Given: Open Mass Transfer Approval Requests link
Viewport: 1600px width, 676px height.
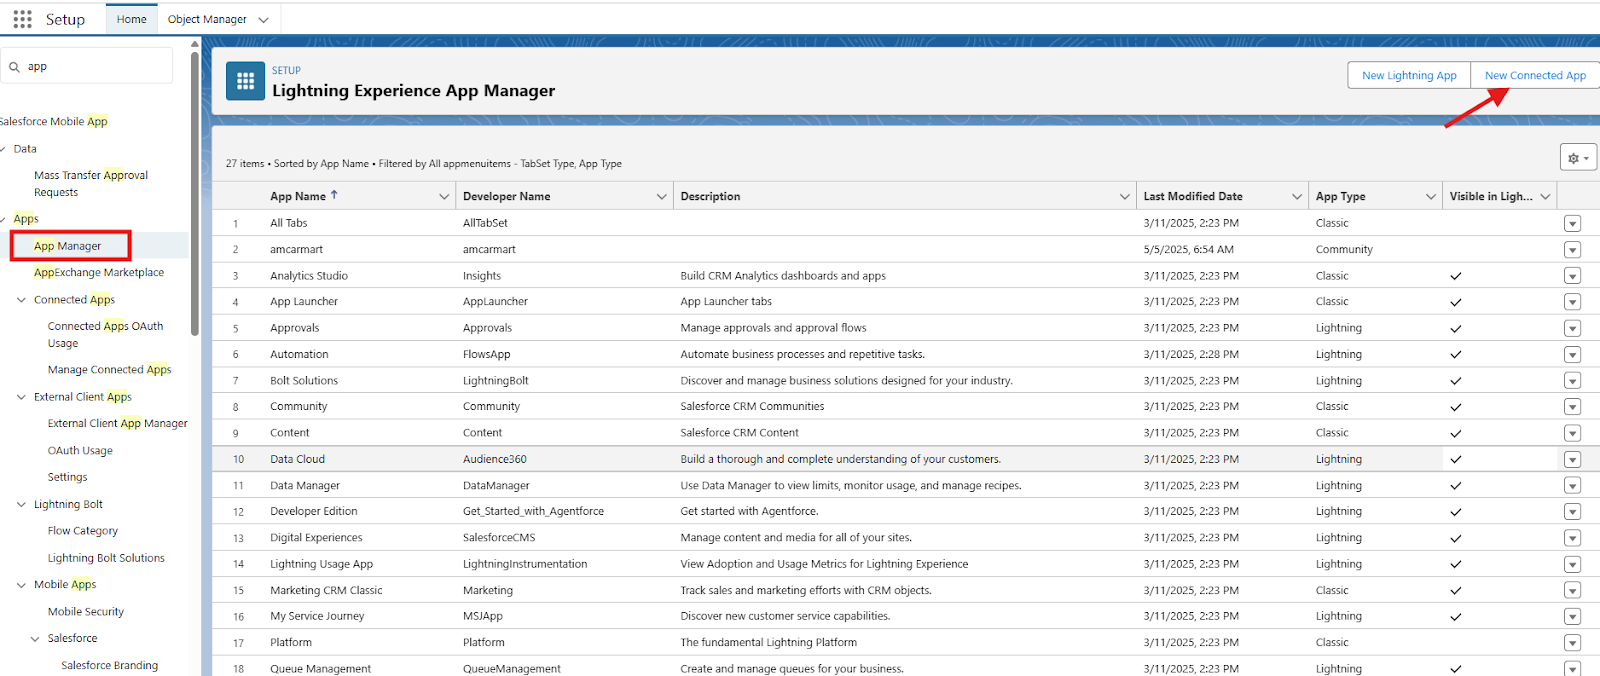Looking at the screenshot, I should [91, 184].
